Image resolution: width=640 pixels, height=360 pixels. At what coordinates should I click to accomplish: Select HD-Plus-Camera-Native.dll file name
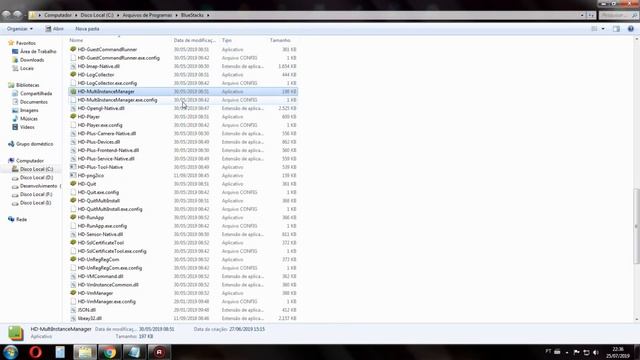point(107,133)
